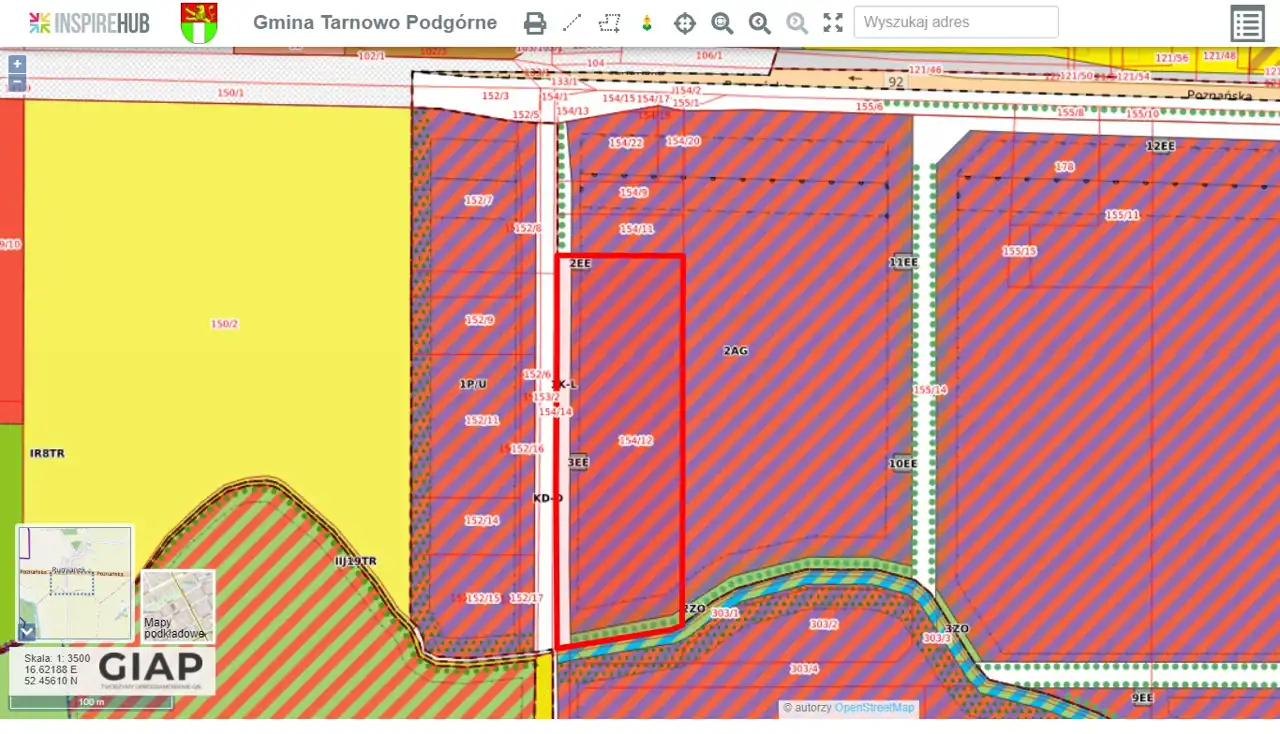Click the print map icon

tap(535, 23)
